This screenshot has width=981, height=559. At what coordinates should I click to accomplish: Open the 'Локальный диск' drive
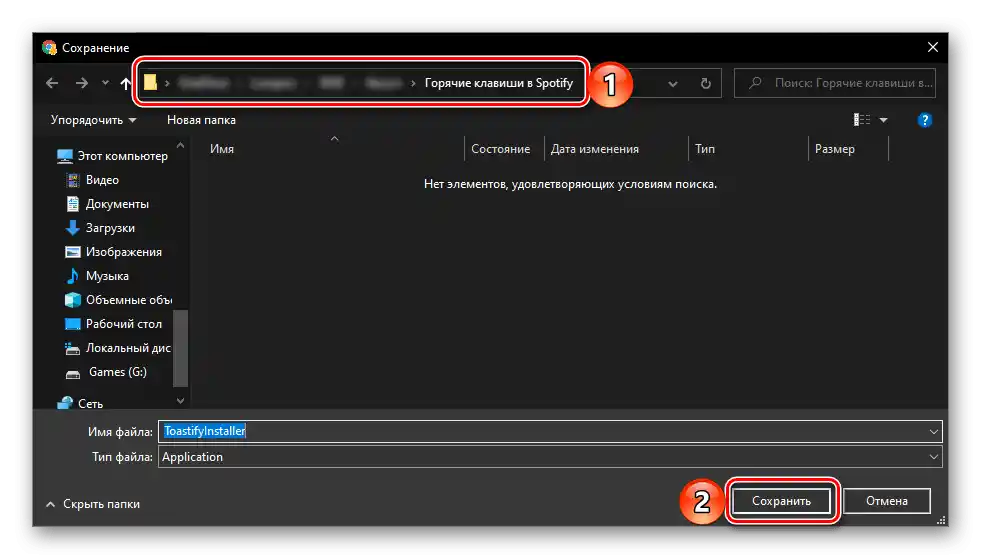point(118,348)
